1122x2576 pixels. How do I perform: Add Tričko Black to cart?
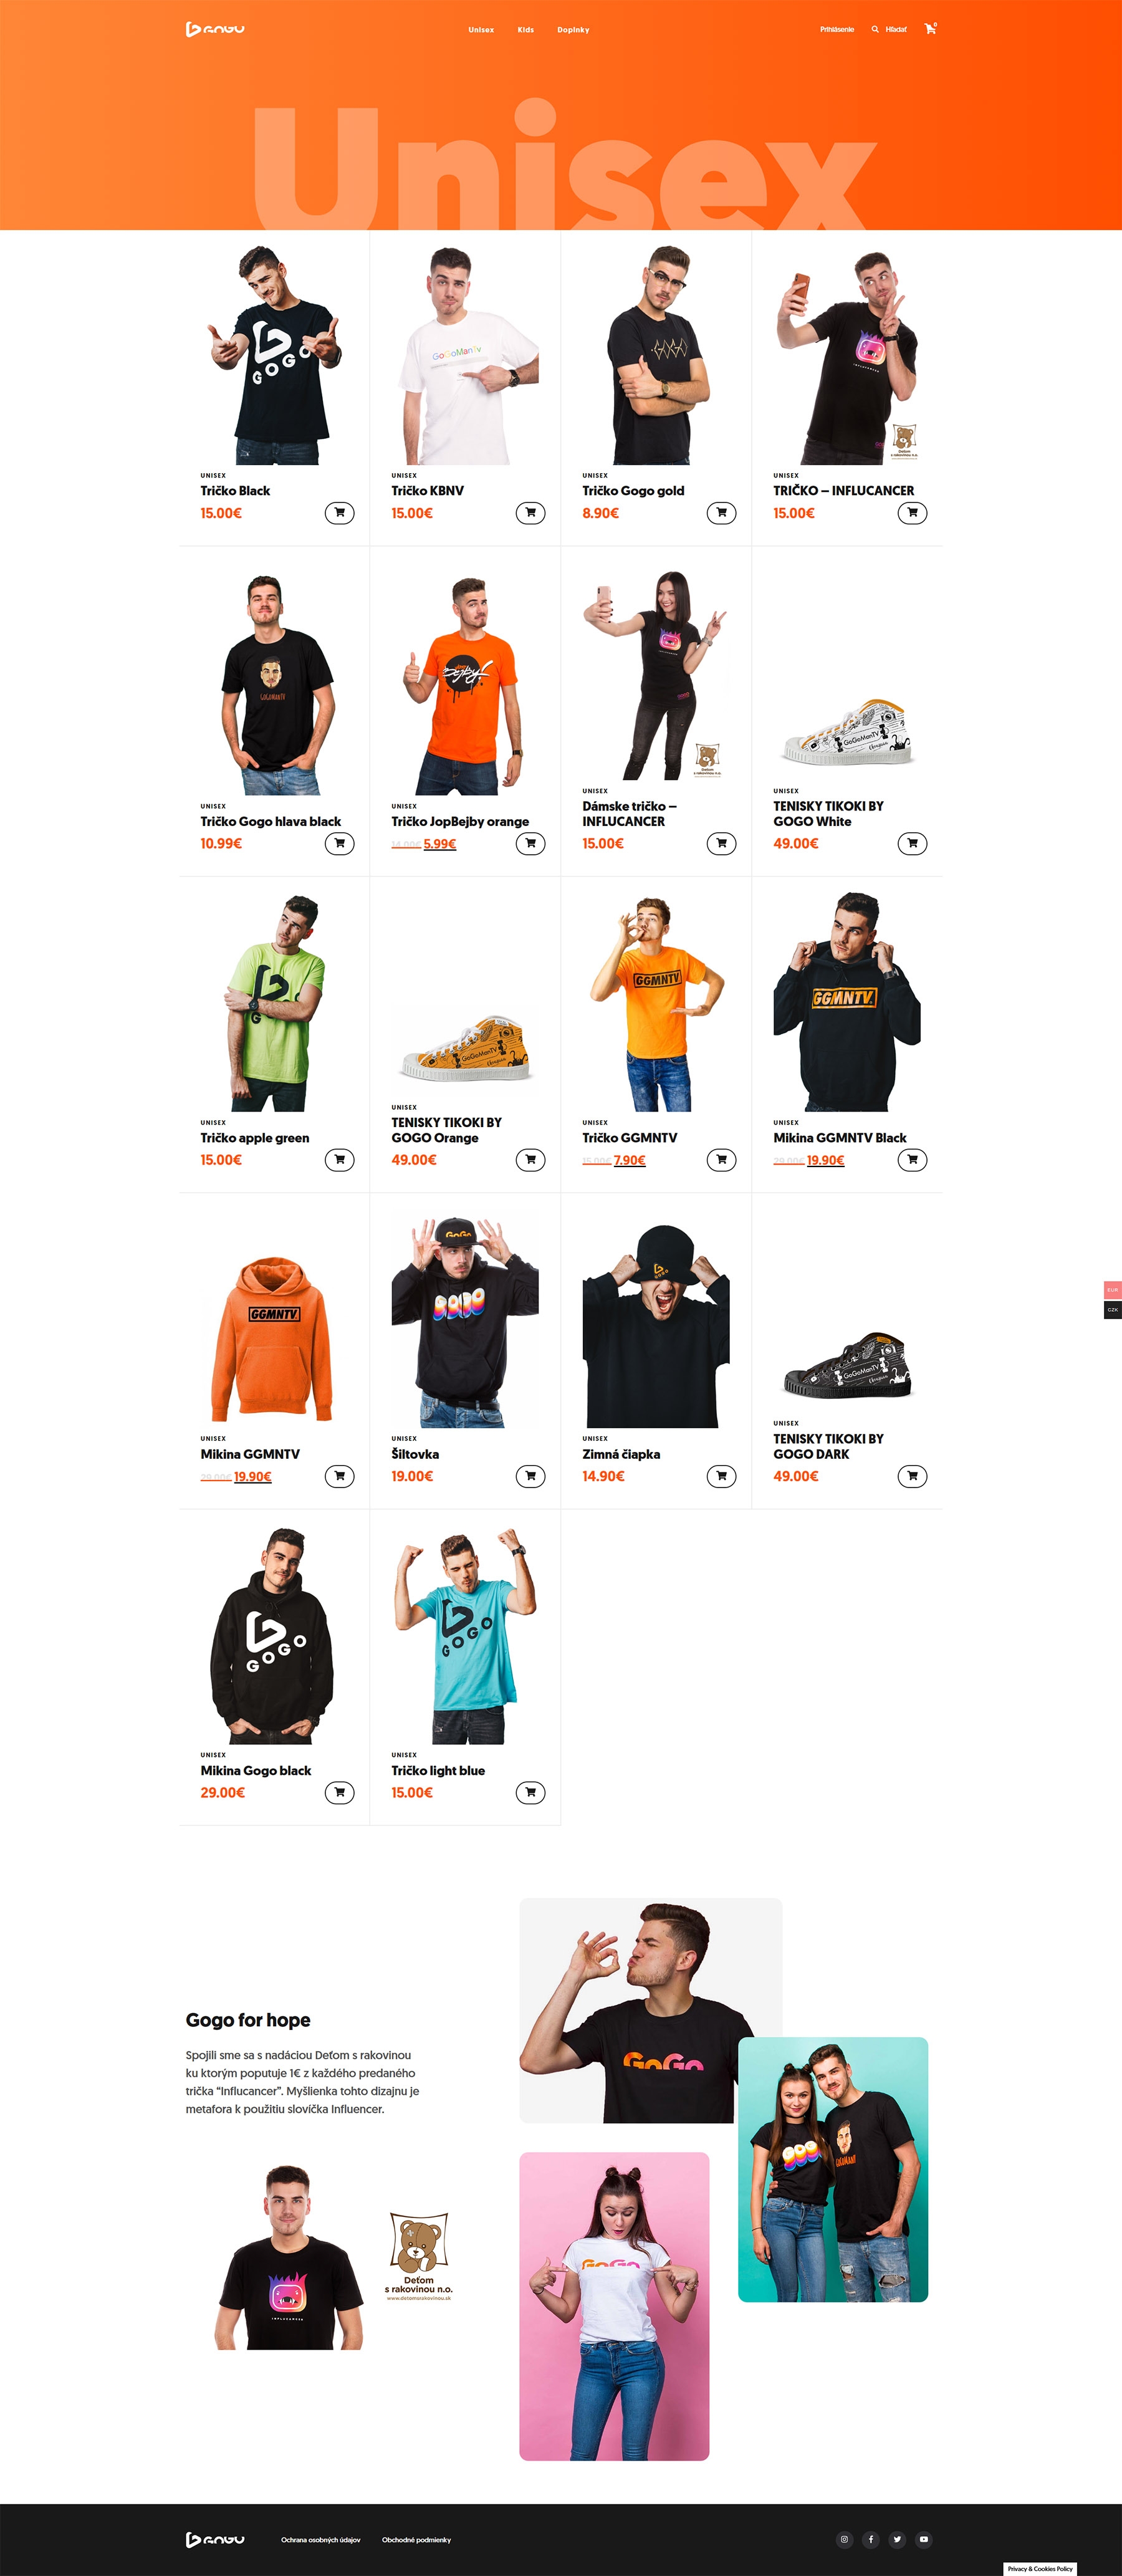tap(339, 513)
